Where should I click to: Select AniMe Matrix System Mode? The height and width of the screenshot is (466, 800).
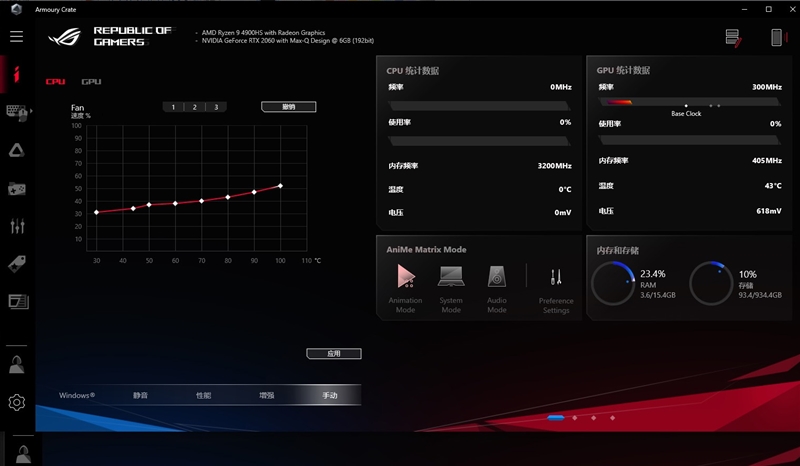[x=451, y=284]
